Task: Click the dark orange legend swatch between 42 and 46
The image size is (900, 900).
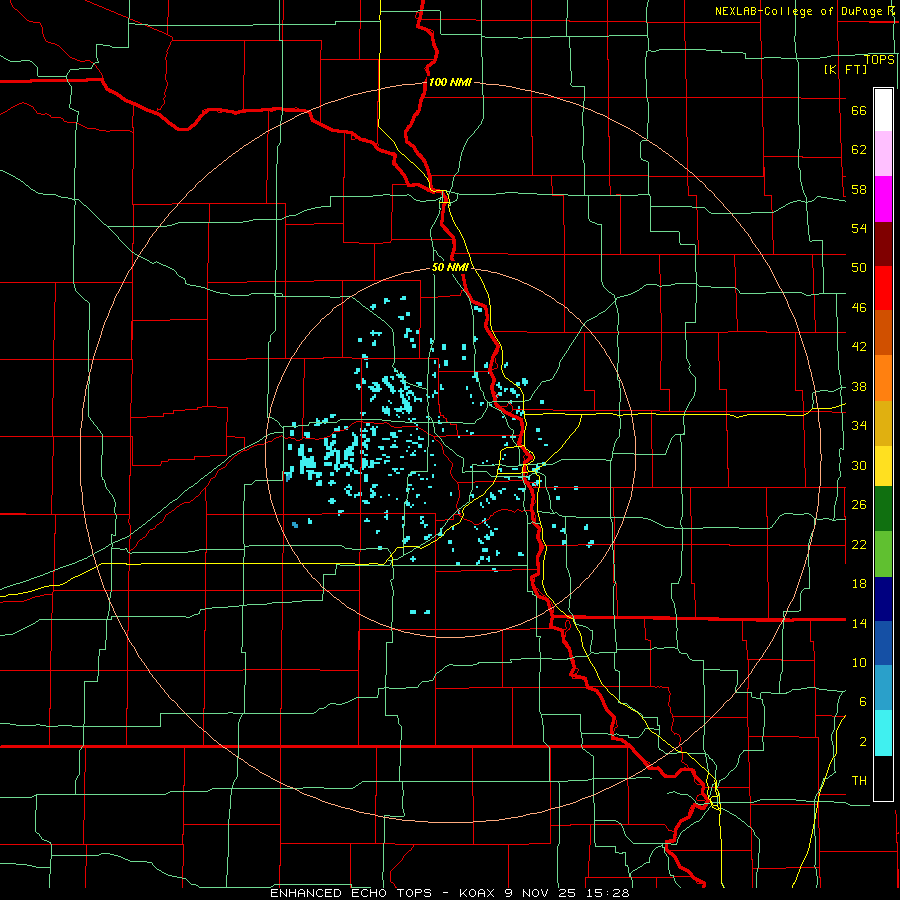Action: point(883,333)
